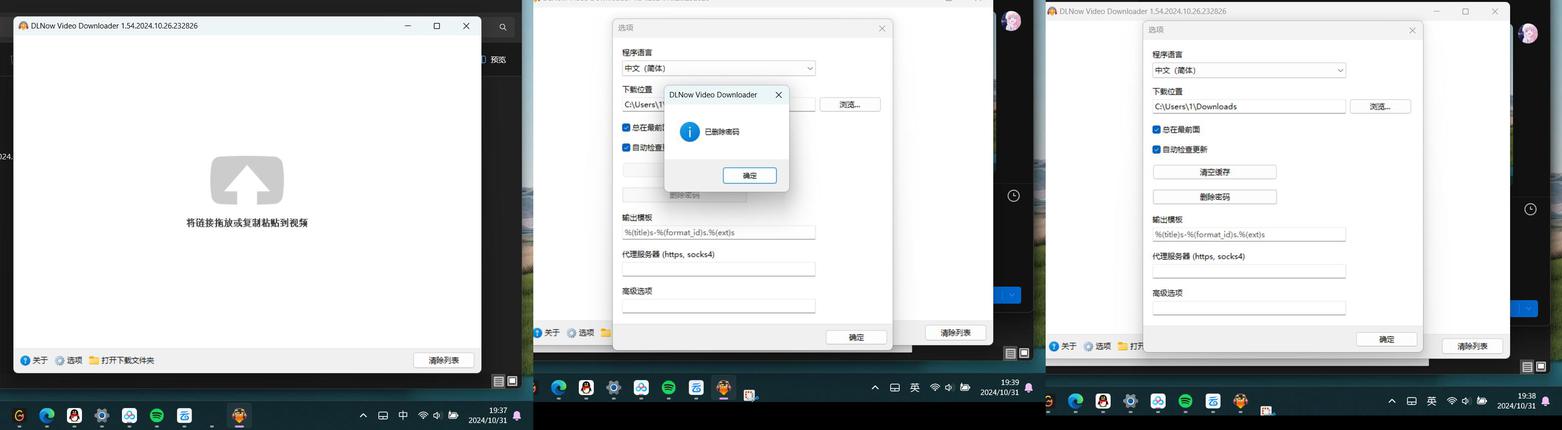Open Microsoft Edge on the 19:39 taskbar

point(559,388)
